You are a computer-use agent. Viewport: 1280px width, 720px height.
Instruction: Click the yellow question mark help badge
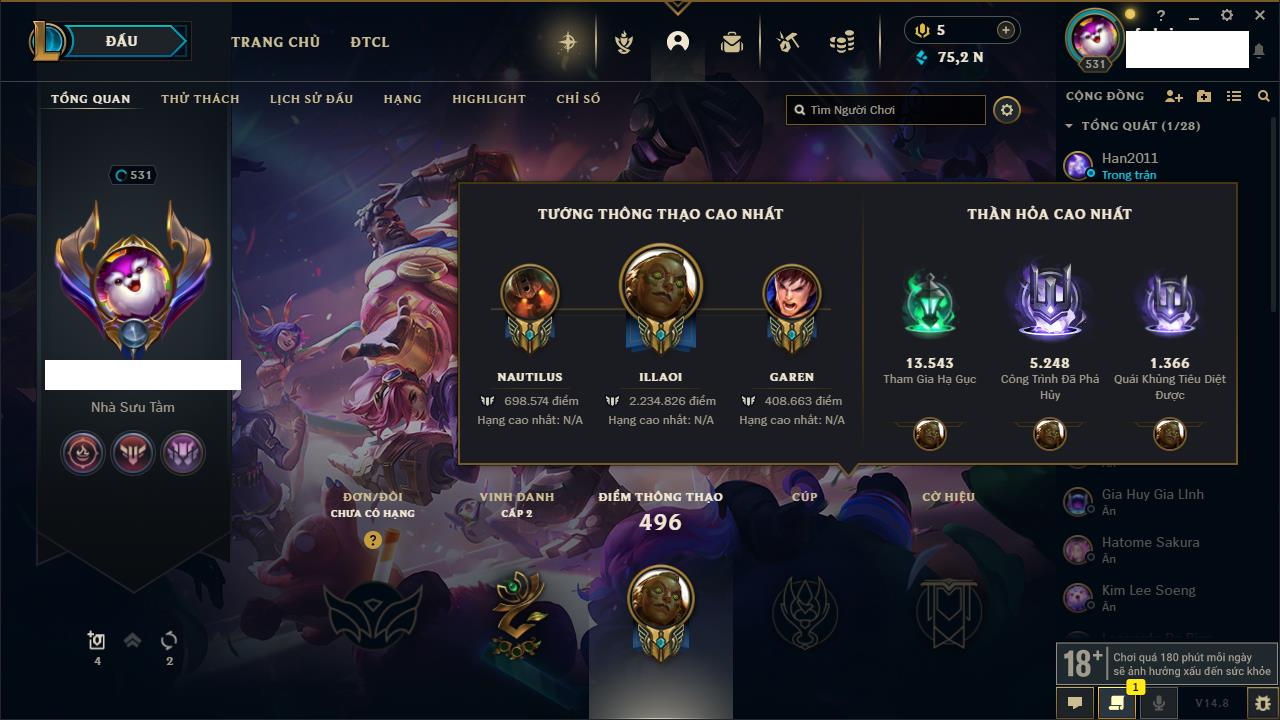(x=373, y=540)
